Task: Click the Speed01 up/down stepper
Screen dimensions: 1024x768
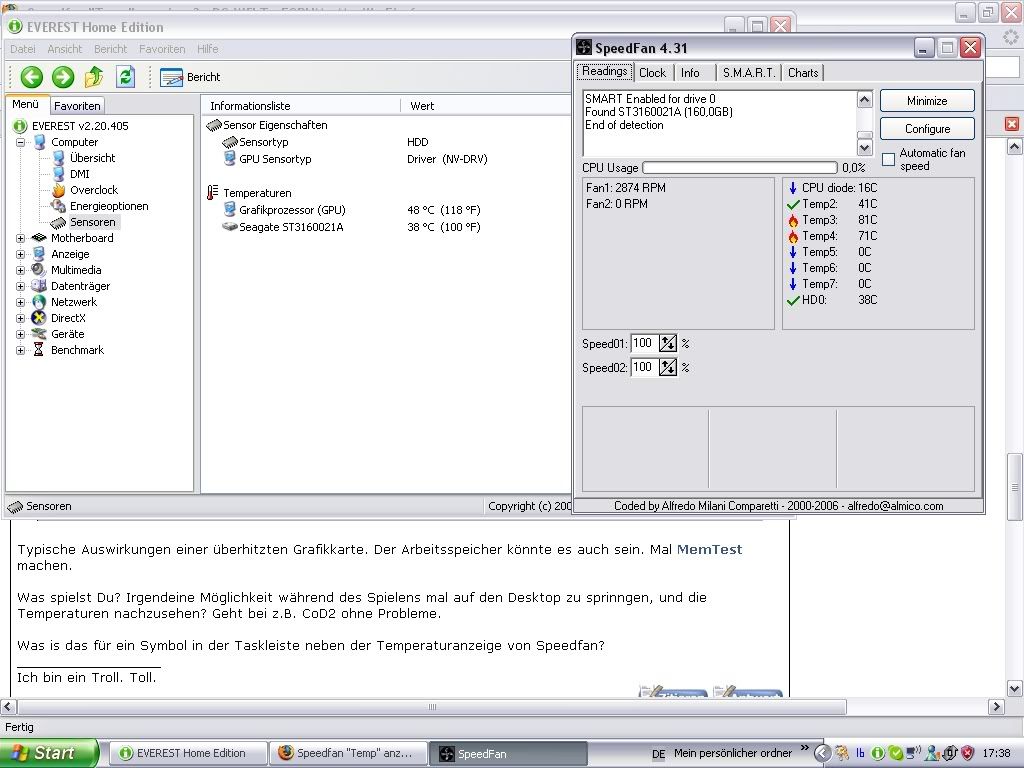Action: tap(668, 344)
